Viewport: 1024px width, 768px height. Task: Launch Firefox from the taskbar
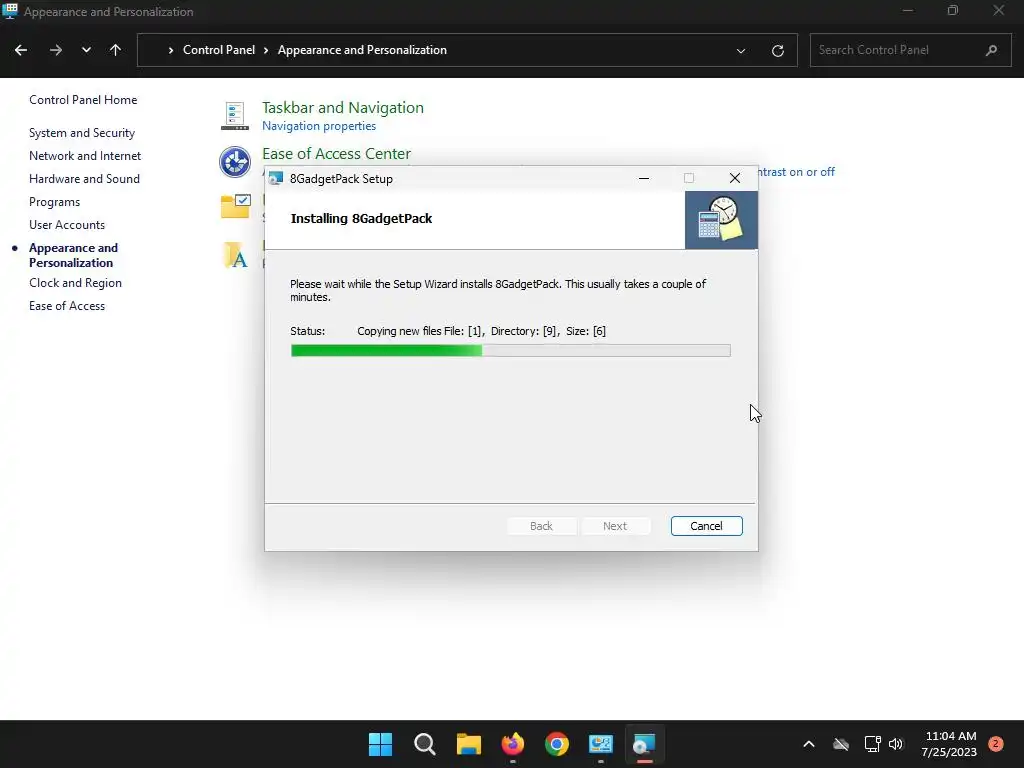(x=513, y=744)
